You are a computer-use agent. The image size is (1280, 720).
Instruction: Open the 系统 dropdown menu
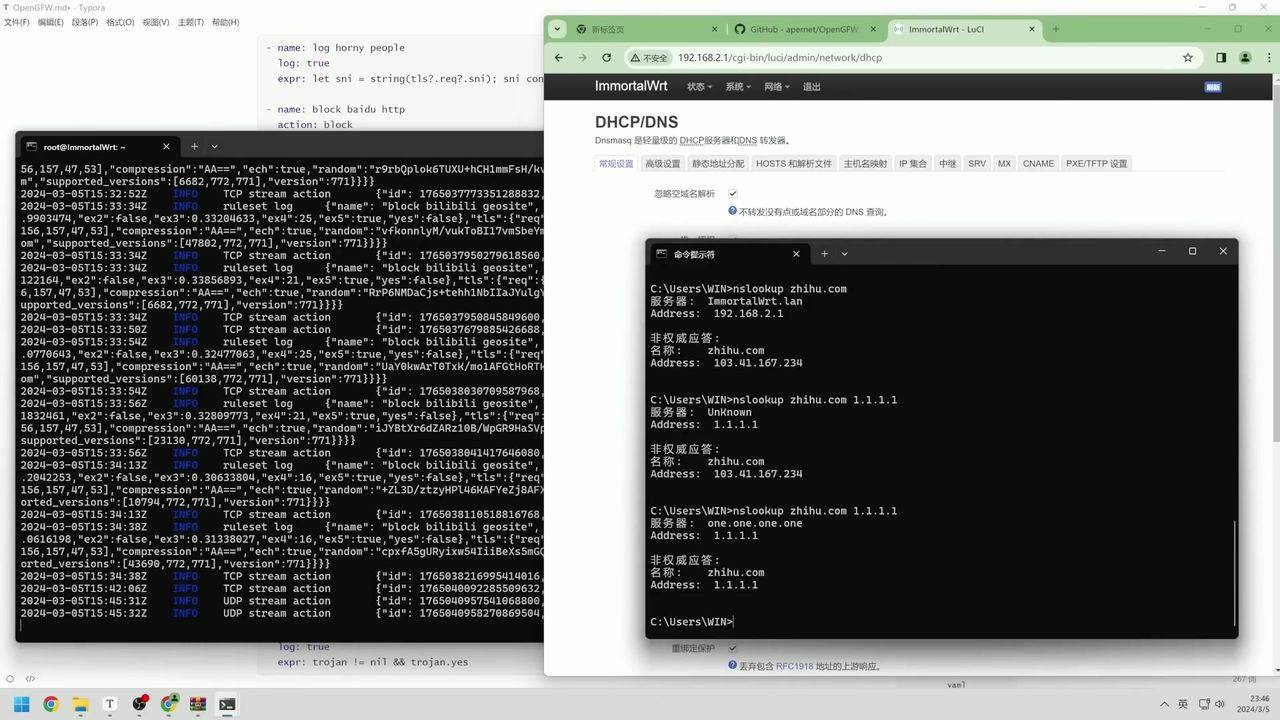tap(738, 87)
